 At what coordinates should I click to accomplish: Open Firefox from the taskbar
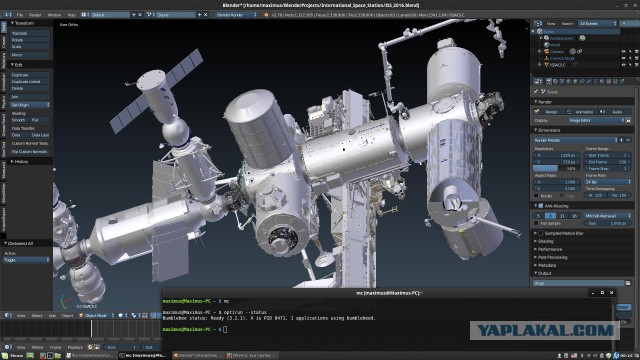(x=43, y=356)
